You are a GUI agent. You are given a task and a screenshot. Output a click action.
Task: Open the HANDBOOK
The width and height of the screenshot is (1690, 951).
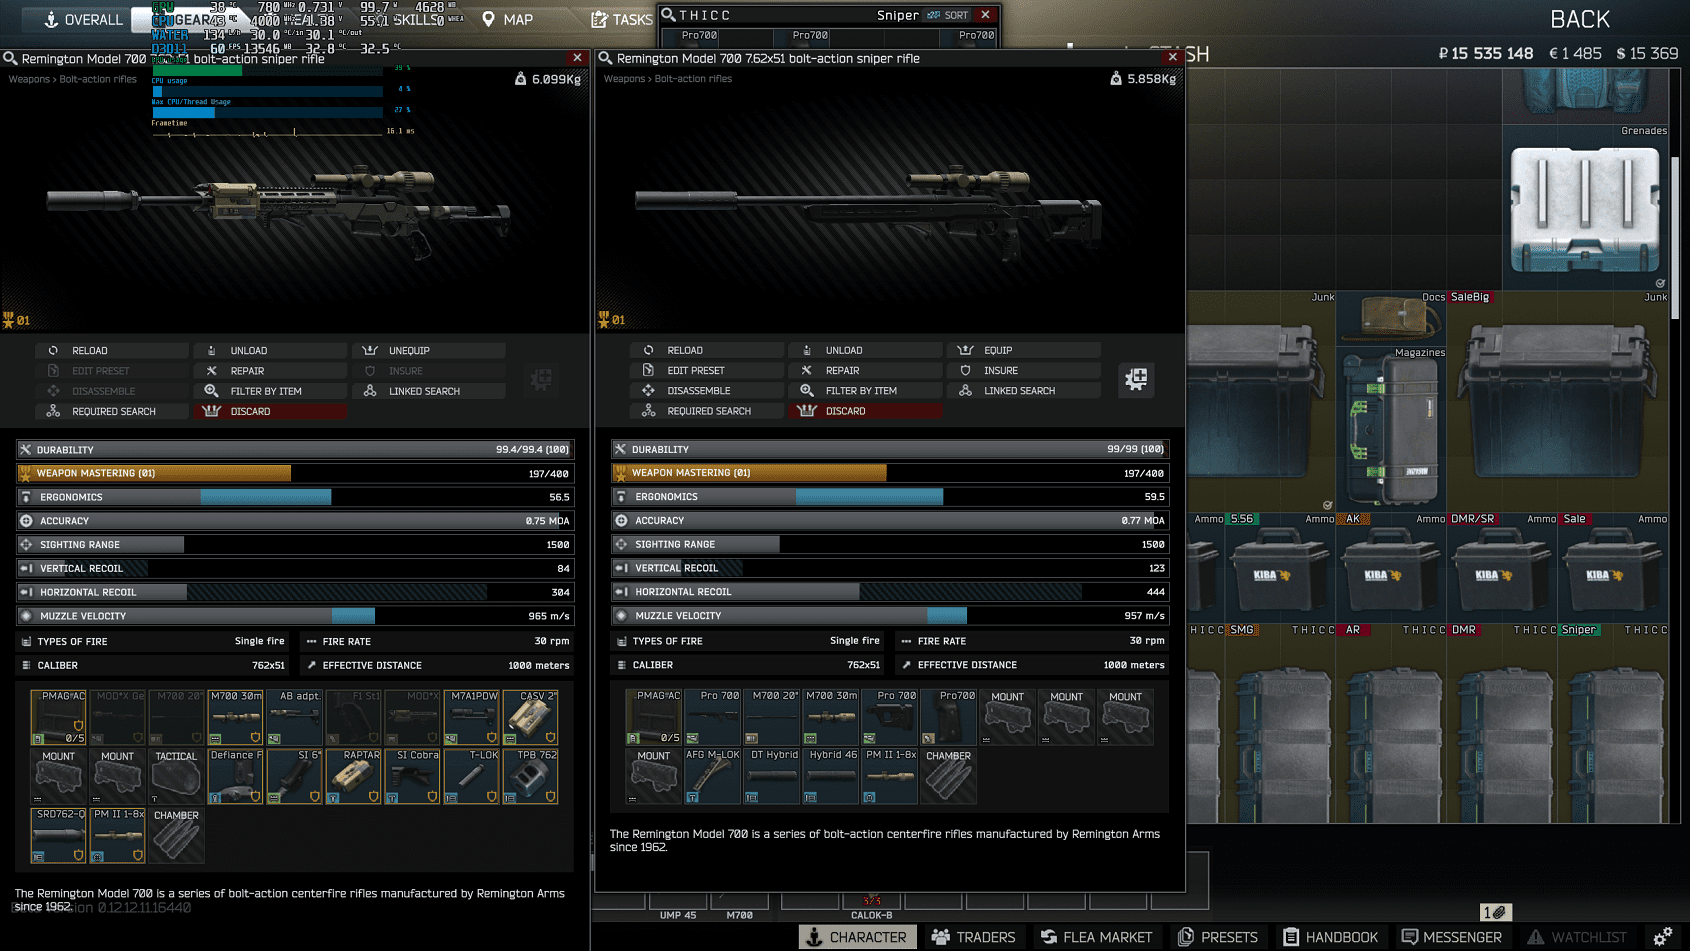[1331, 937]
